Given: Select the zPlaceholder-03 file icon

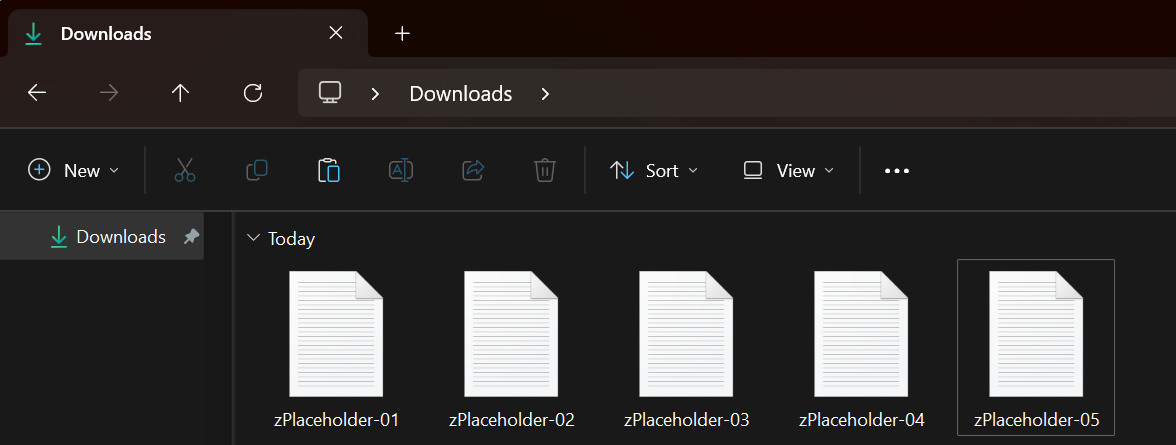Looking at the screenshot, I should pyautogui.click(x=686, y=334).
